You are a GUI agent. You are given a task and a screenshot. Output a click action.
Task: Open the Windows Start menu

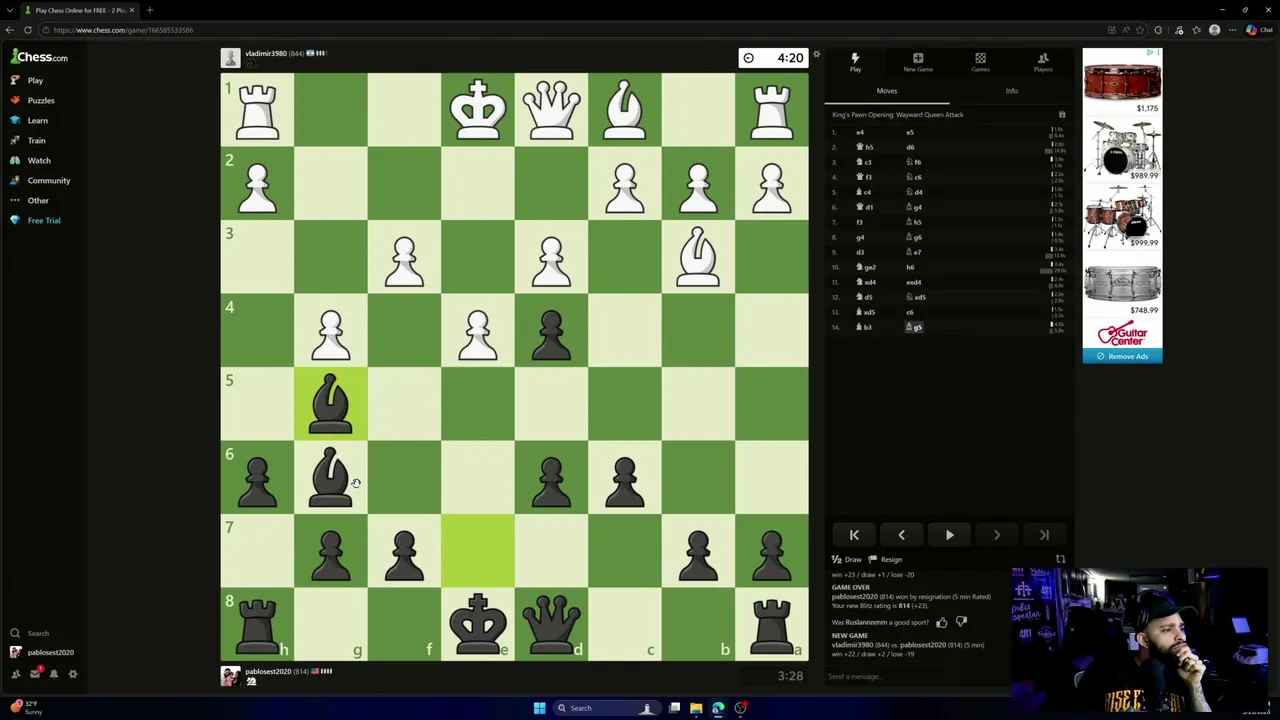pos(539,708)
